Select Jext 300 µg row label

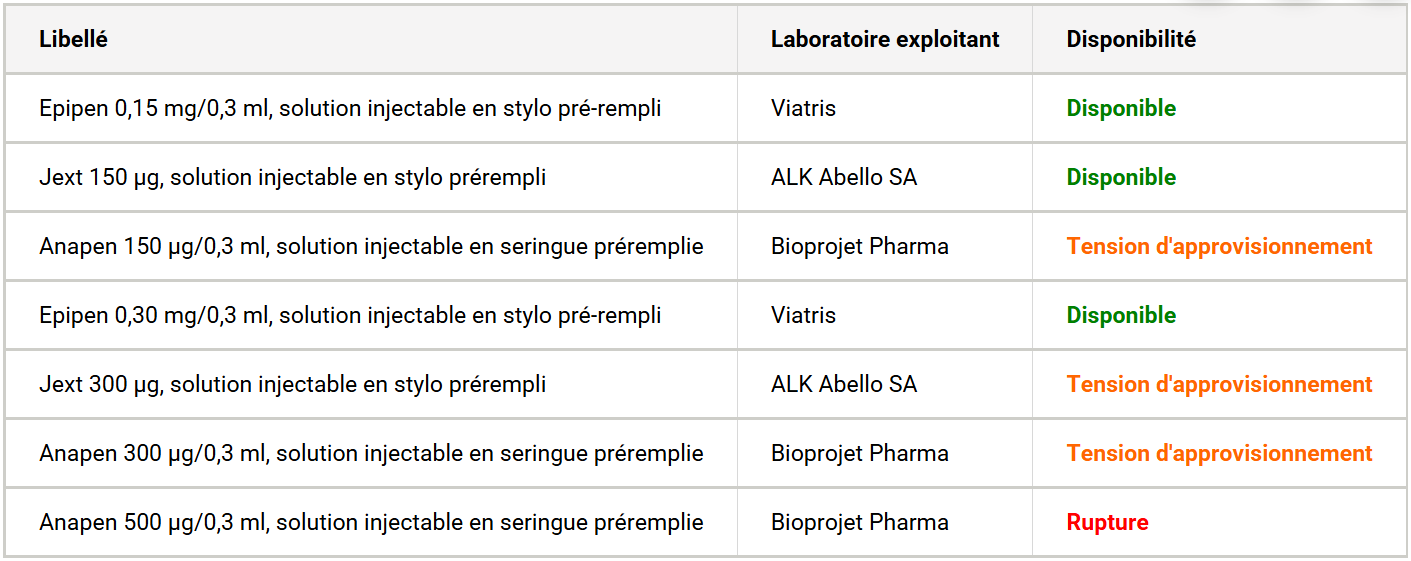[x=292, y=384]
